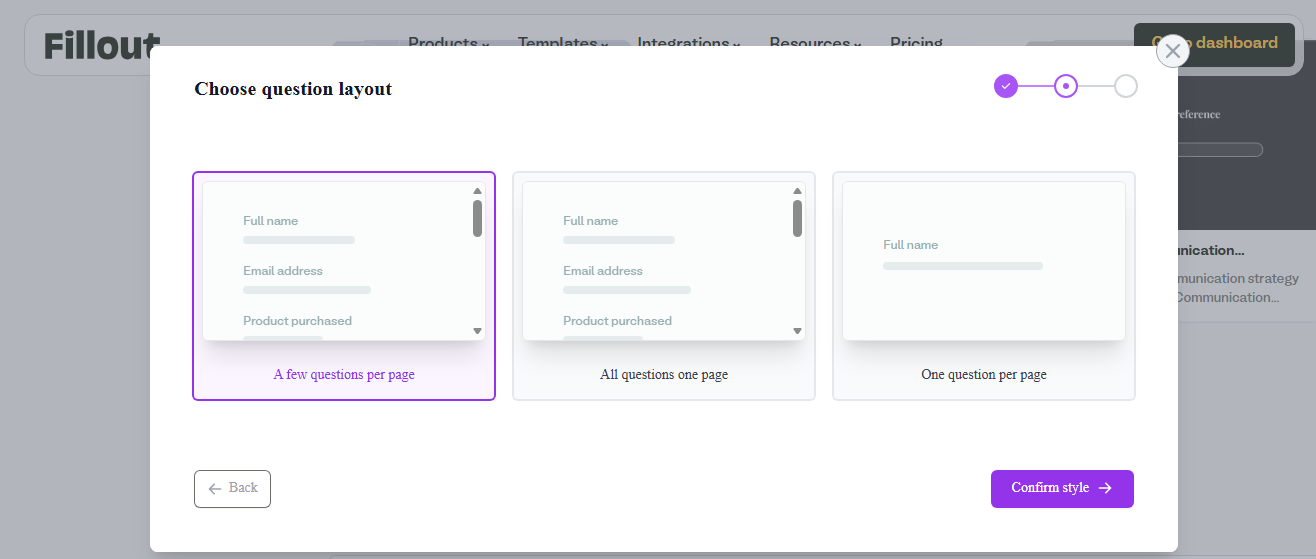Click scroll-down arrow in the few-questions preview
Viewport: 1316px width, 559px height.
477,331
